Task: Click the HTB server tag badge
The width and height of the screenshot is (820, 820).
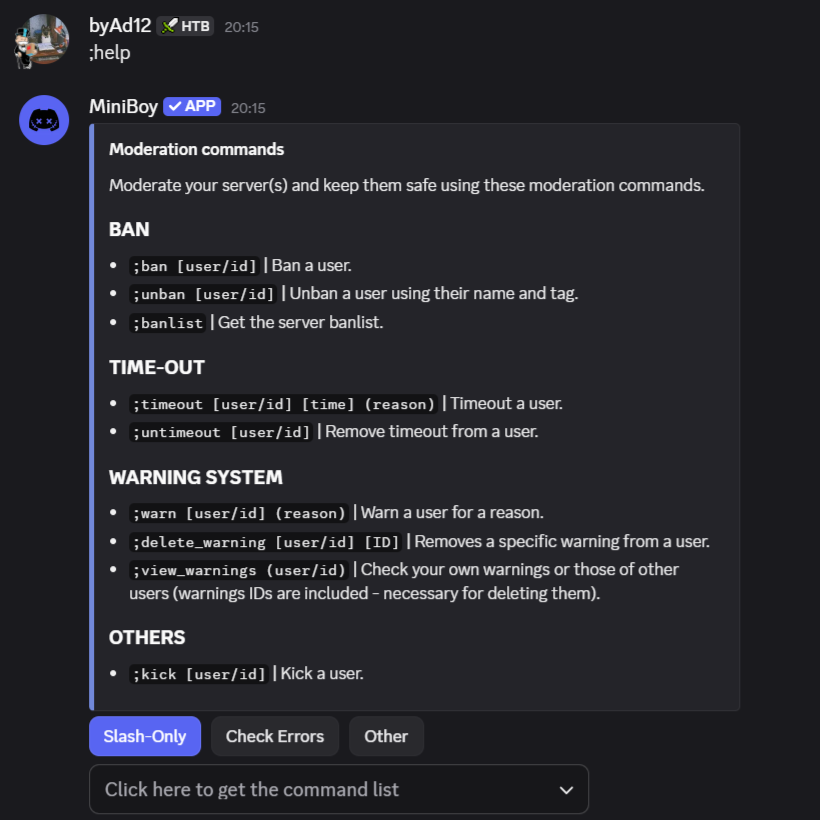Action: click(186, 26)
